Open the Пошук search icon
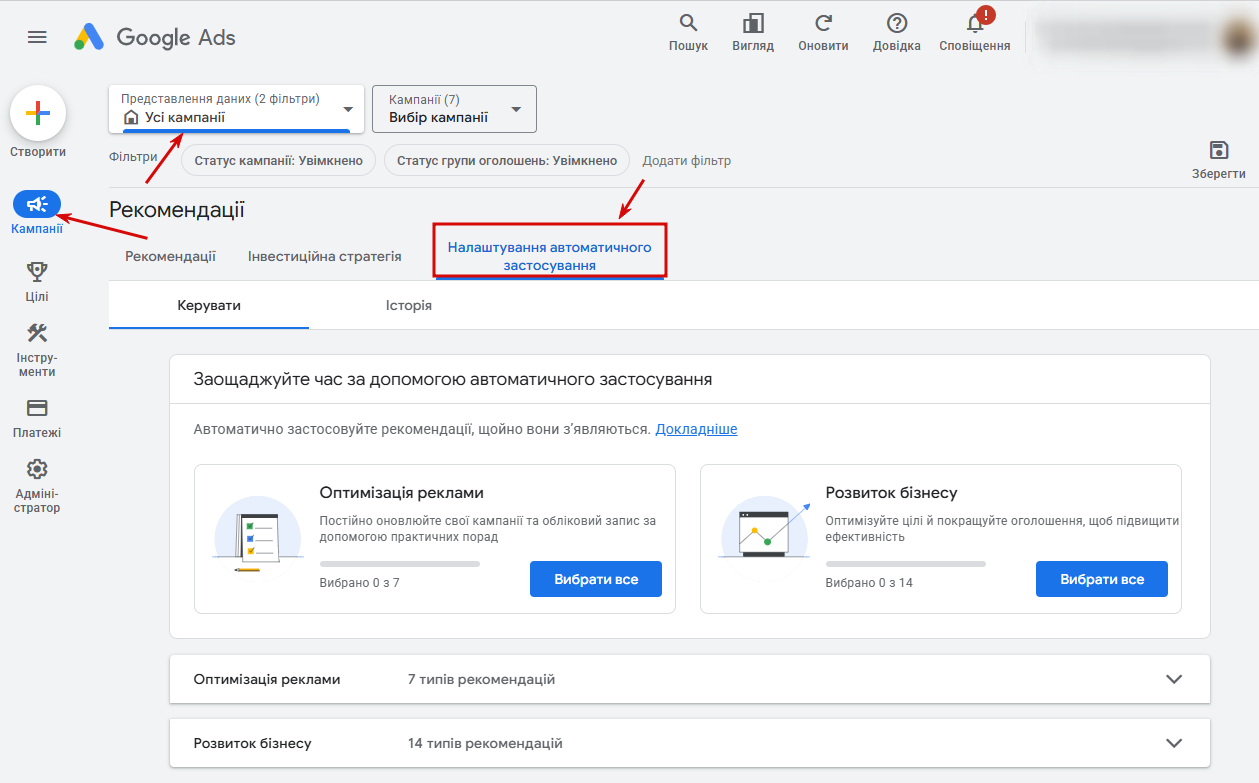Image resolution: width=1259 pixels, height=783 pixels. click(x=688, y=23)
